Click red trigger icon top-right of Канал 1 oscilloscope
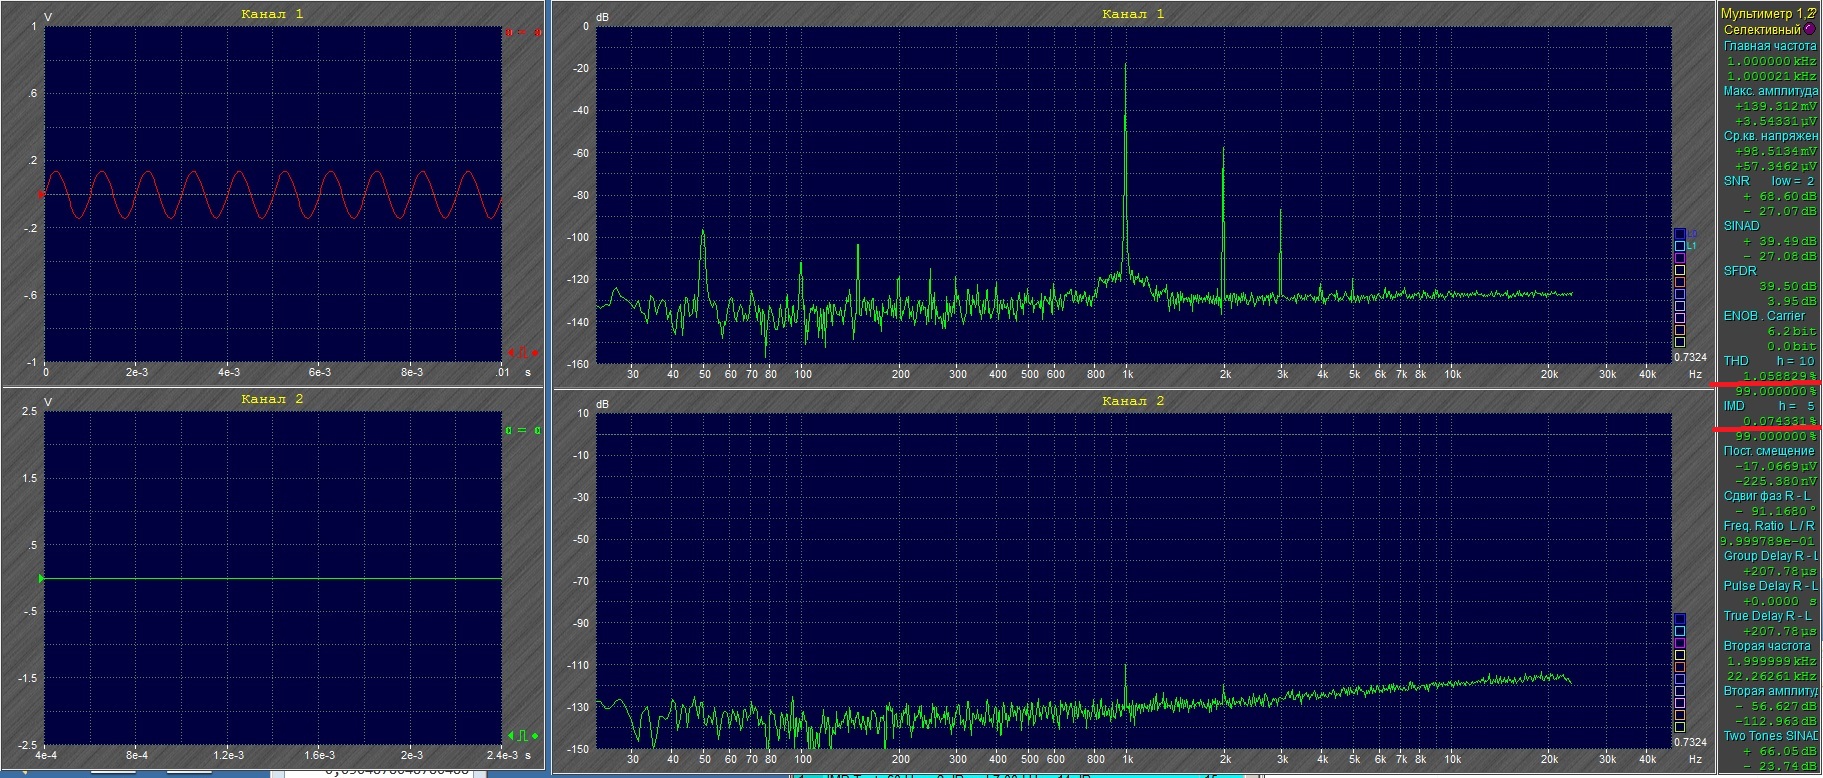The height and width of the screenshot is (778, 1823). (x=523, y=32)
